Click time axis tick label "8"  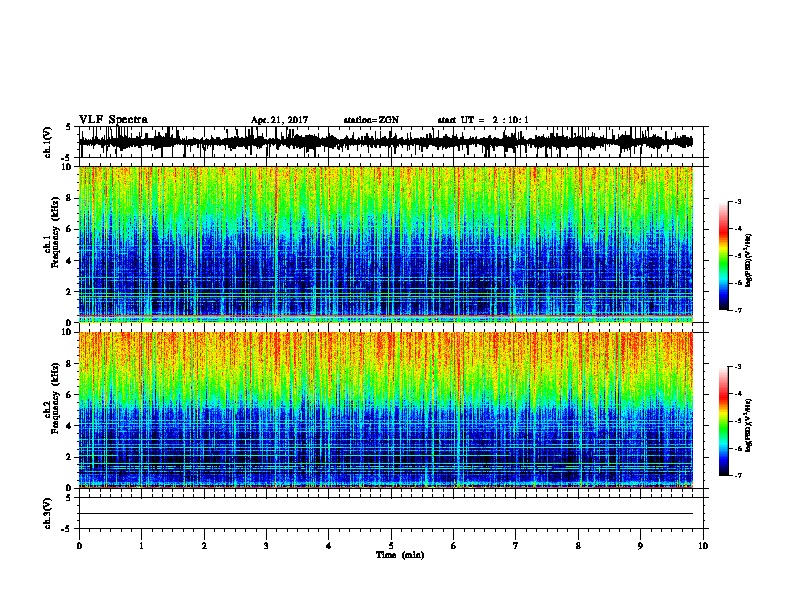[578, 546]
